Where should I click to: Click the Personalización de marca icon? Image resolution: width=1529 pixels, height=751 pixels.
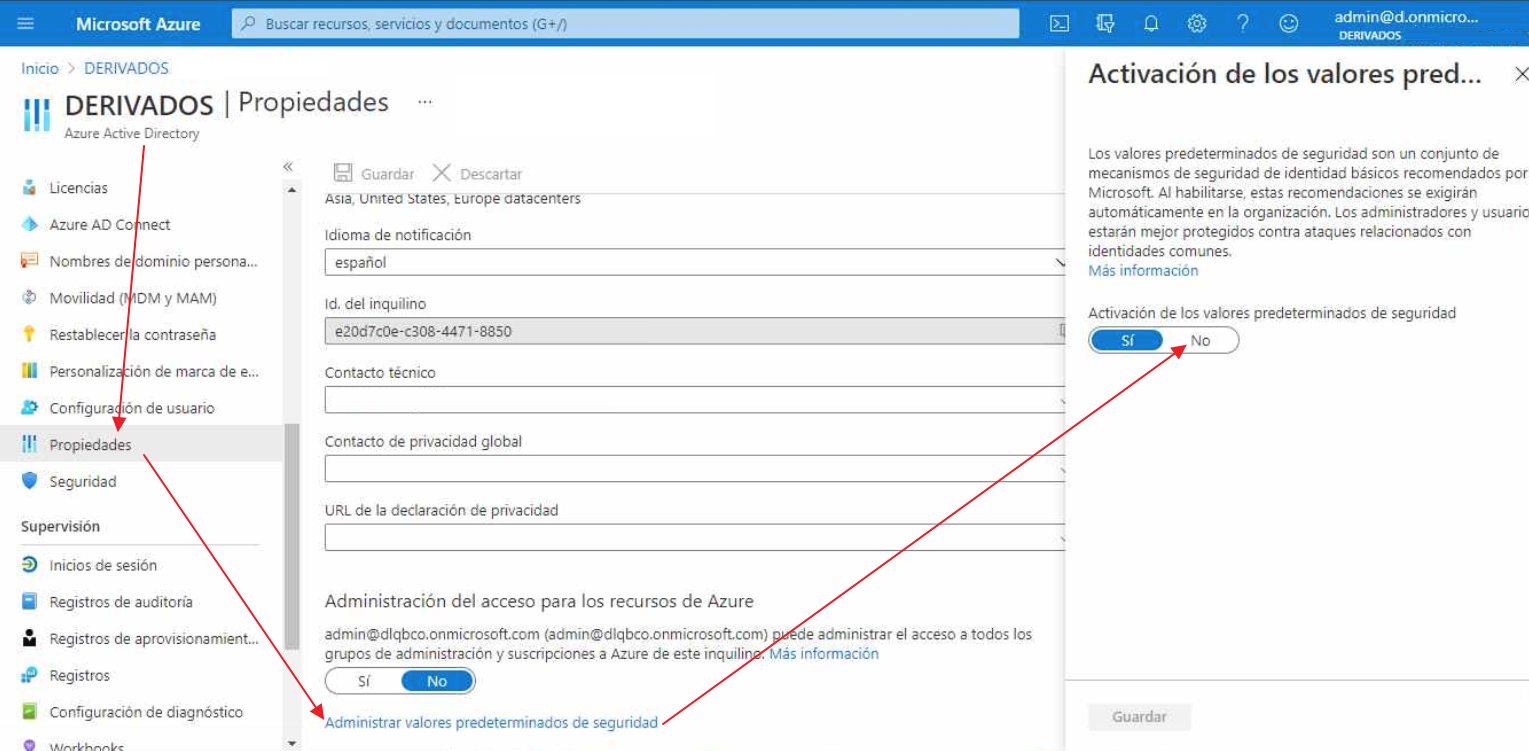(x=29, y=371)
